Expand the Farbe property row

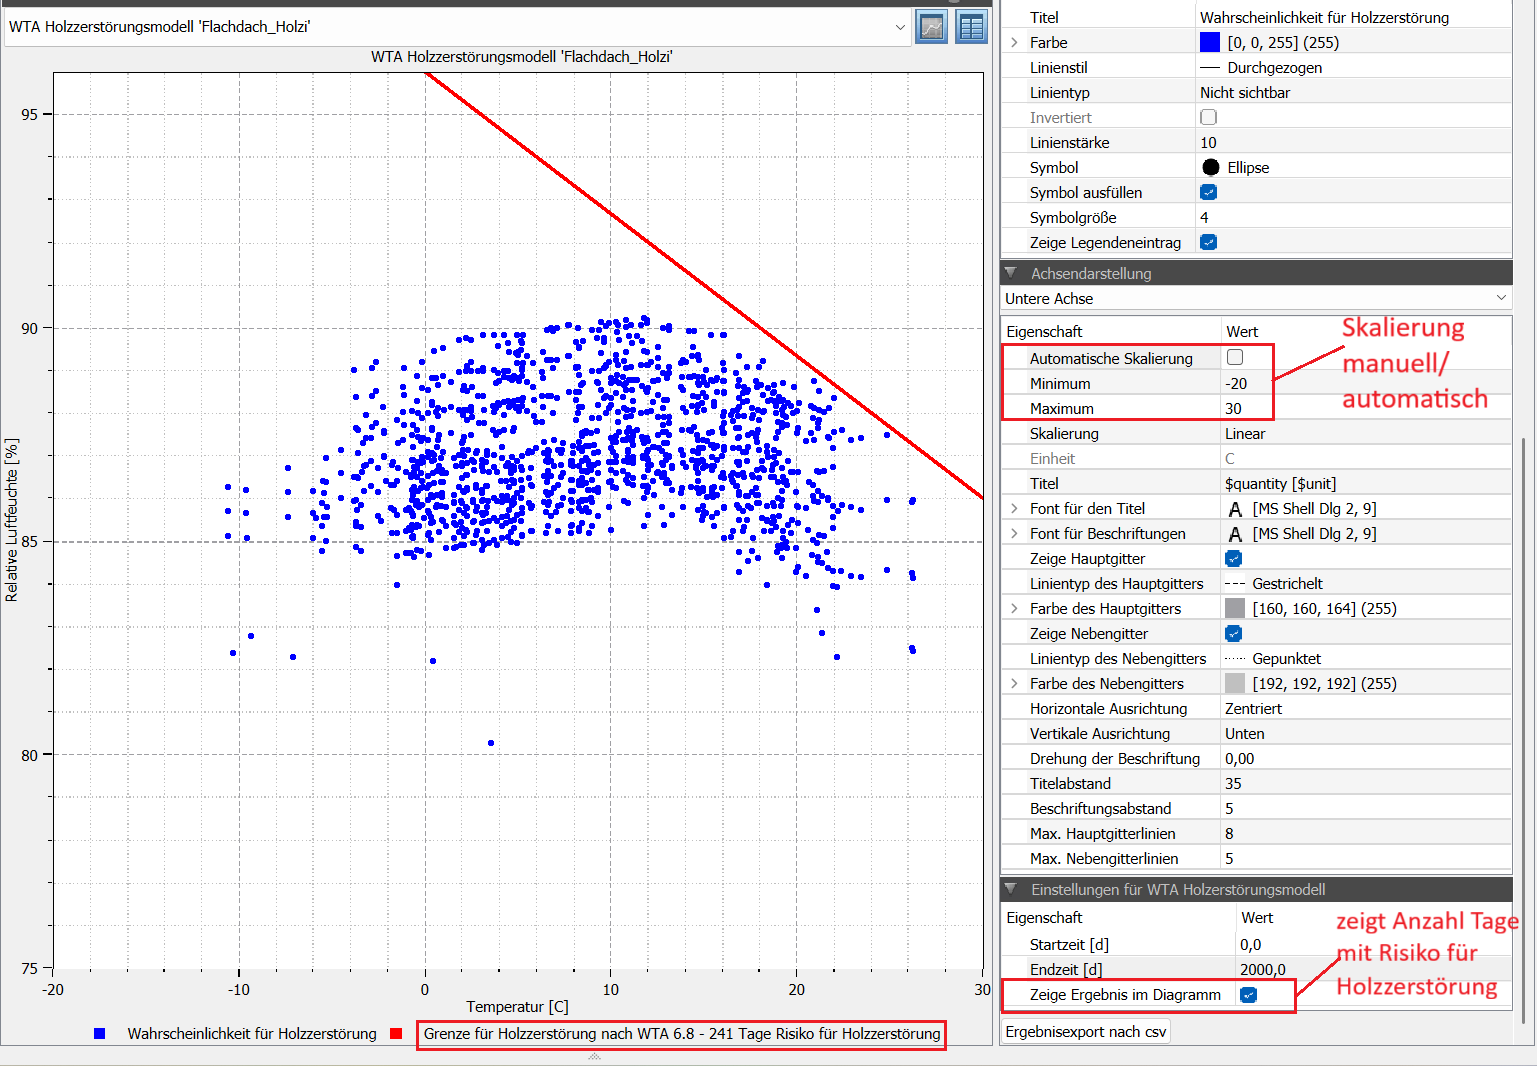(1014, 42)
